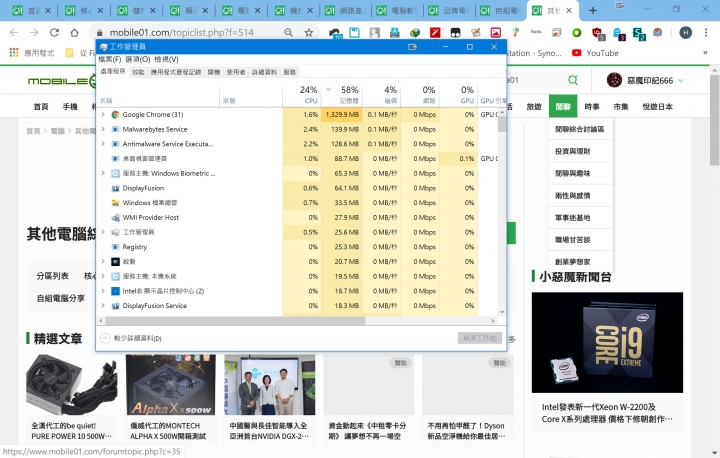The image size is (720, 458).
Task: Open the zoom magnifier in address bar
Action: coord(288,33)
